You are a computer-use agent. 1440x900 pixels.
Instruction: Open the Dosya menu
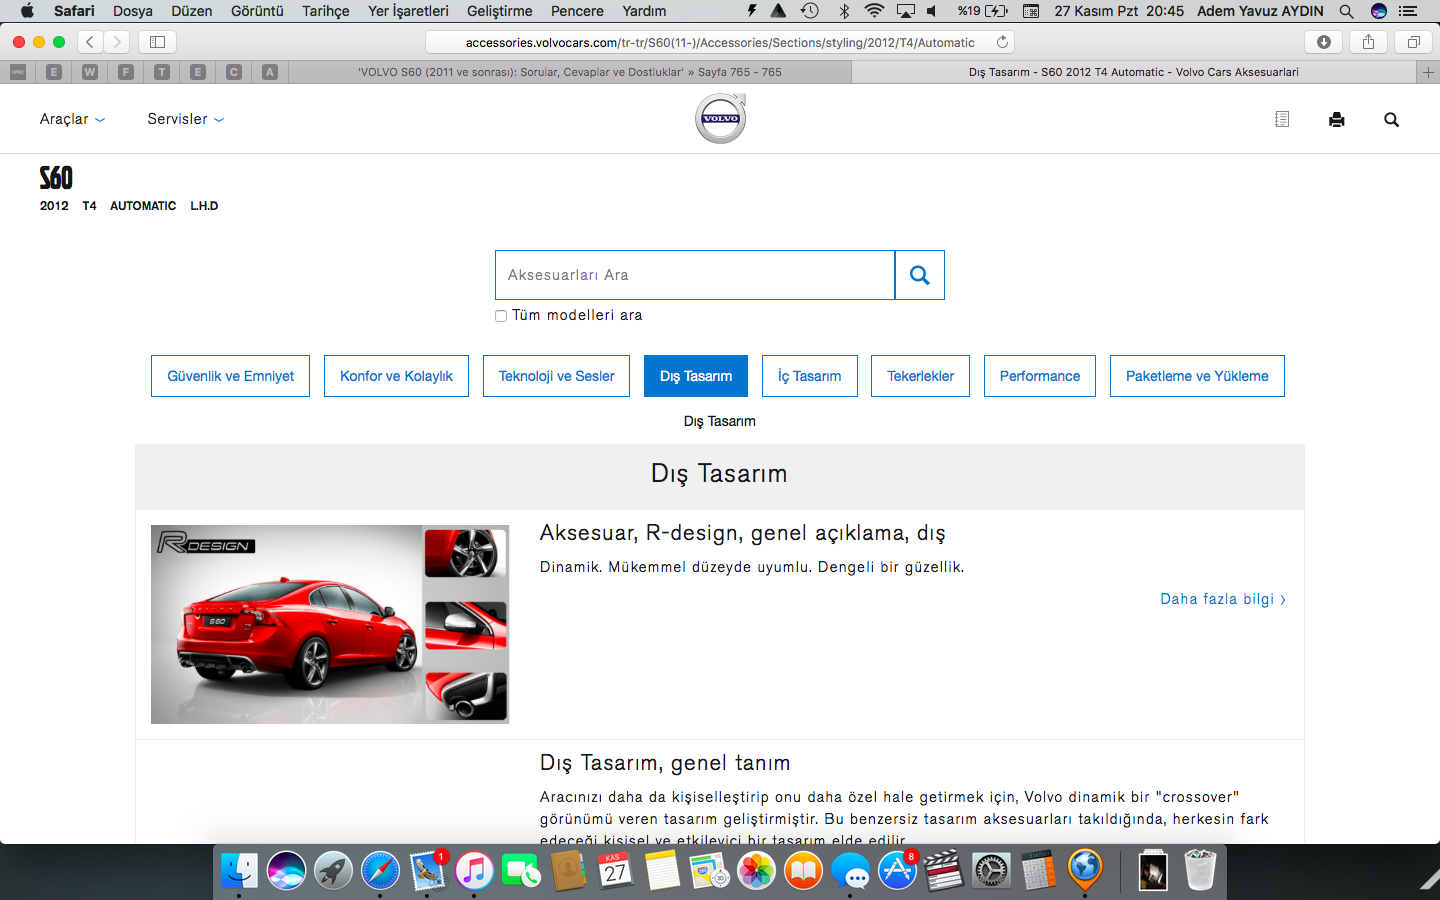(133, 11)
